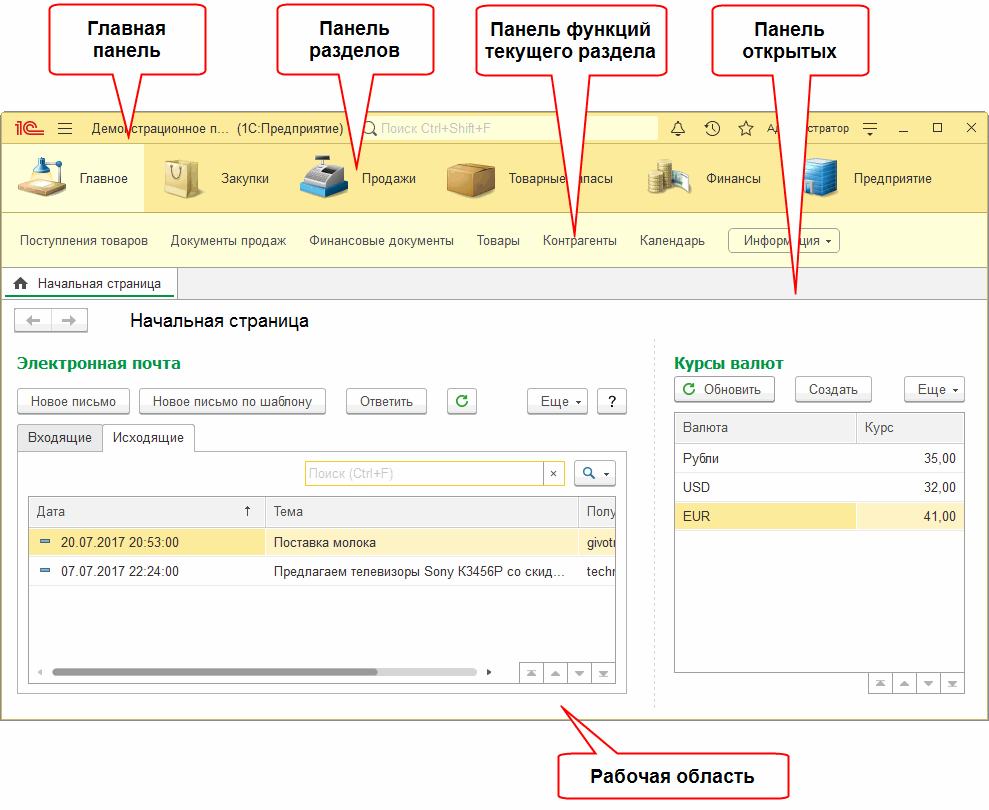Jump to first row in currency list
989x810 pixels.
(881, 683)
